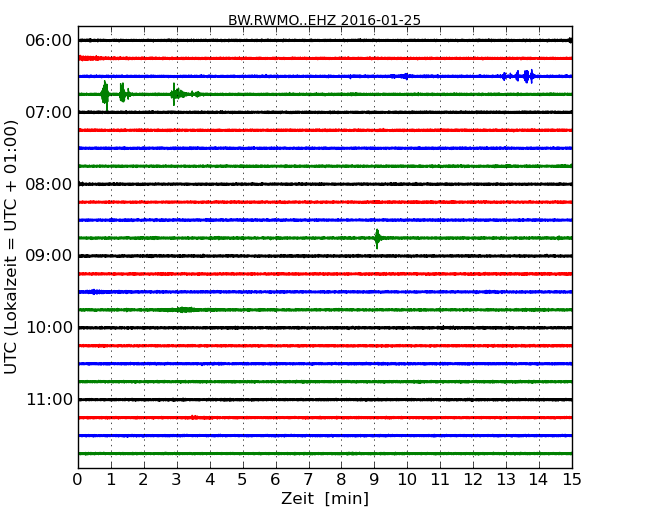Click x-axis tick label 11
The image size is (650, 520).
click(440, 480)
